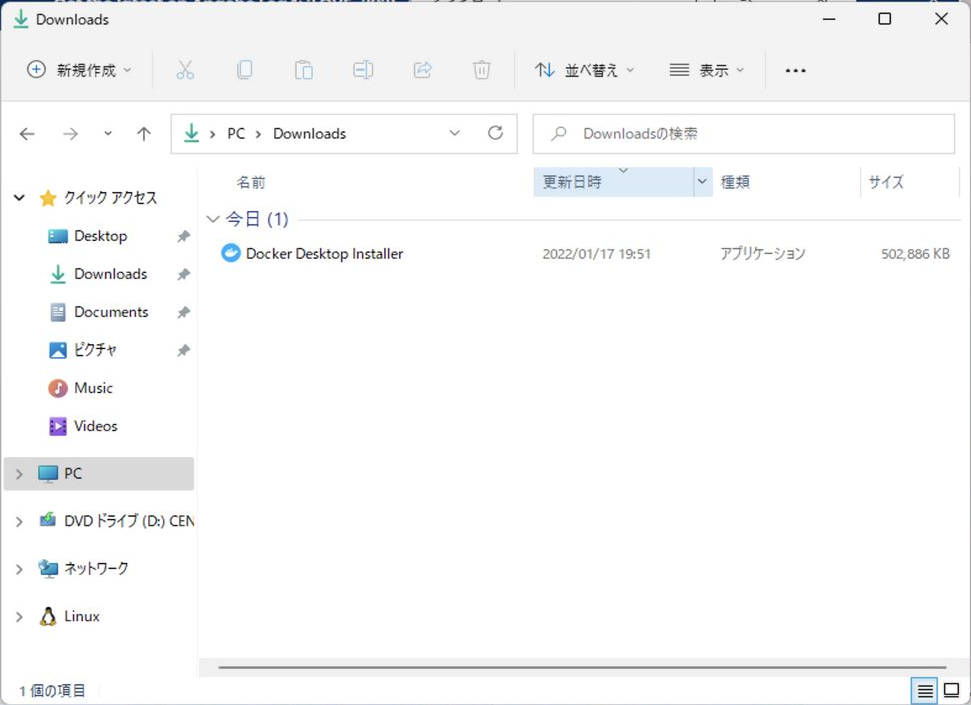Click PC in the address breadcrumb

tap(236, 134)
